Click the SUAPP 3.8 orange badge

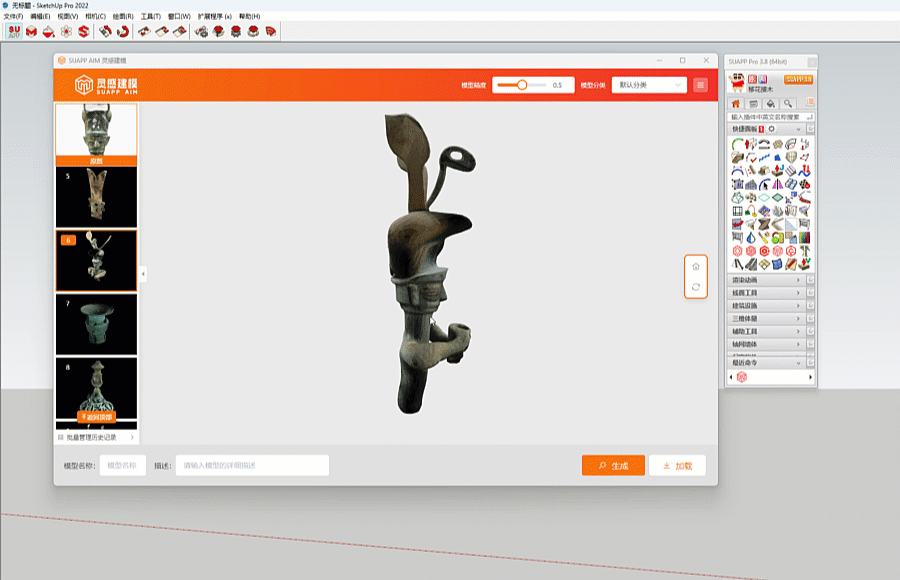click(798, 78)
